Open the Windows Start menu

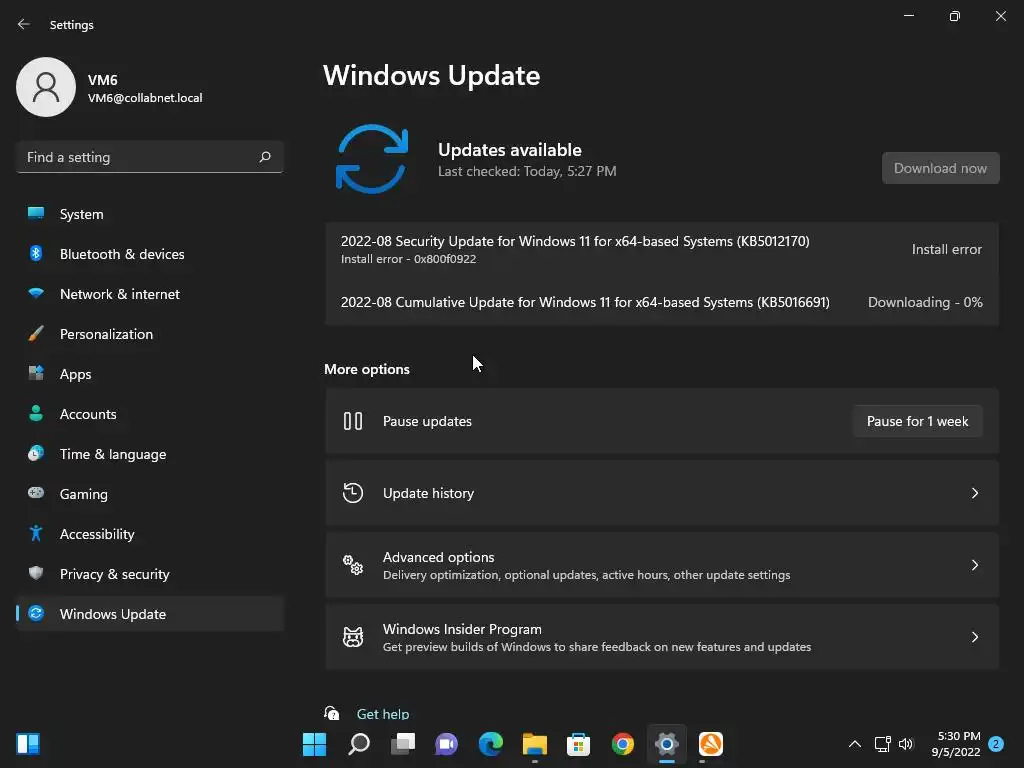pyautogui.click(x=314, y=744)
